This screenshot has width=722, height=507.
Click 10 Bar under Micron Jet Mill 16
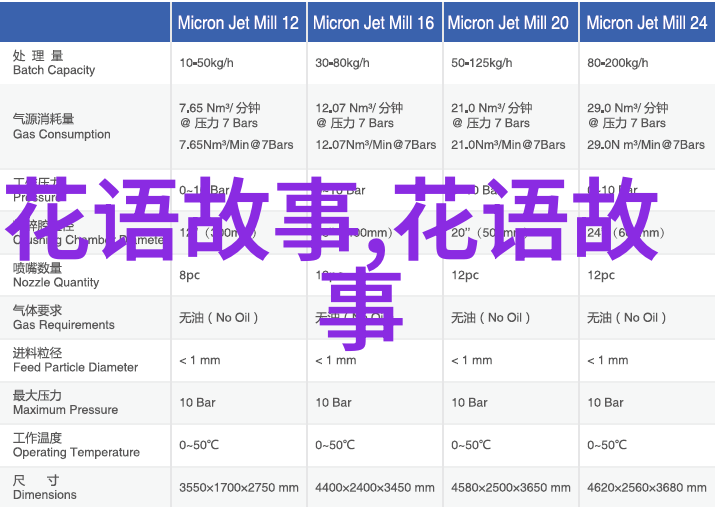coord(333,402)
